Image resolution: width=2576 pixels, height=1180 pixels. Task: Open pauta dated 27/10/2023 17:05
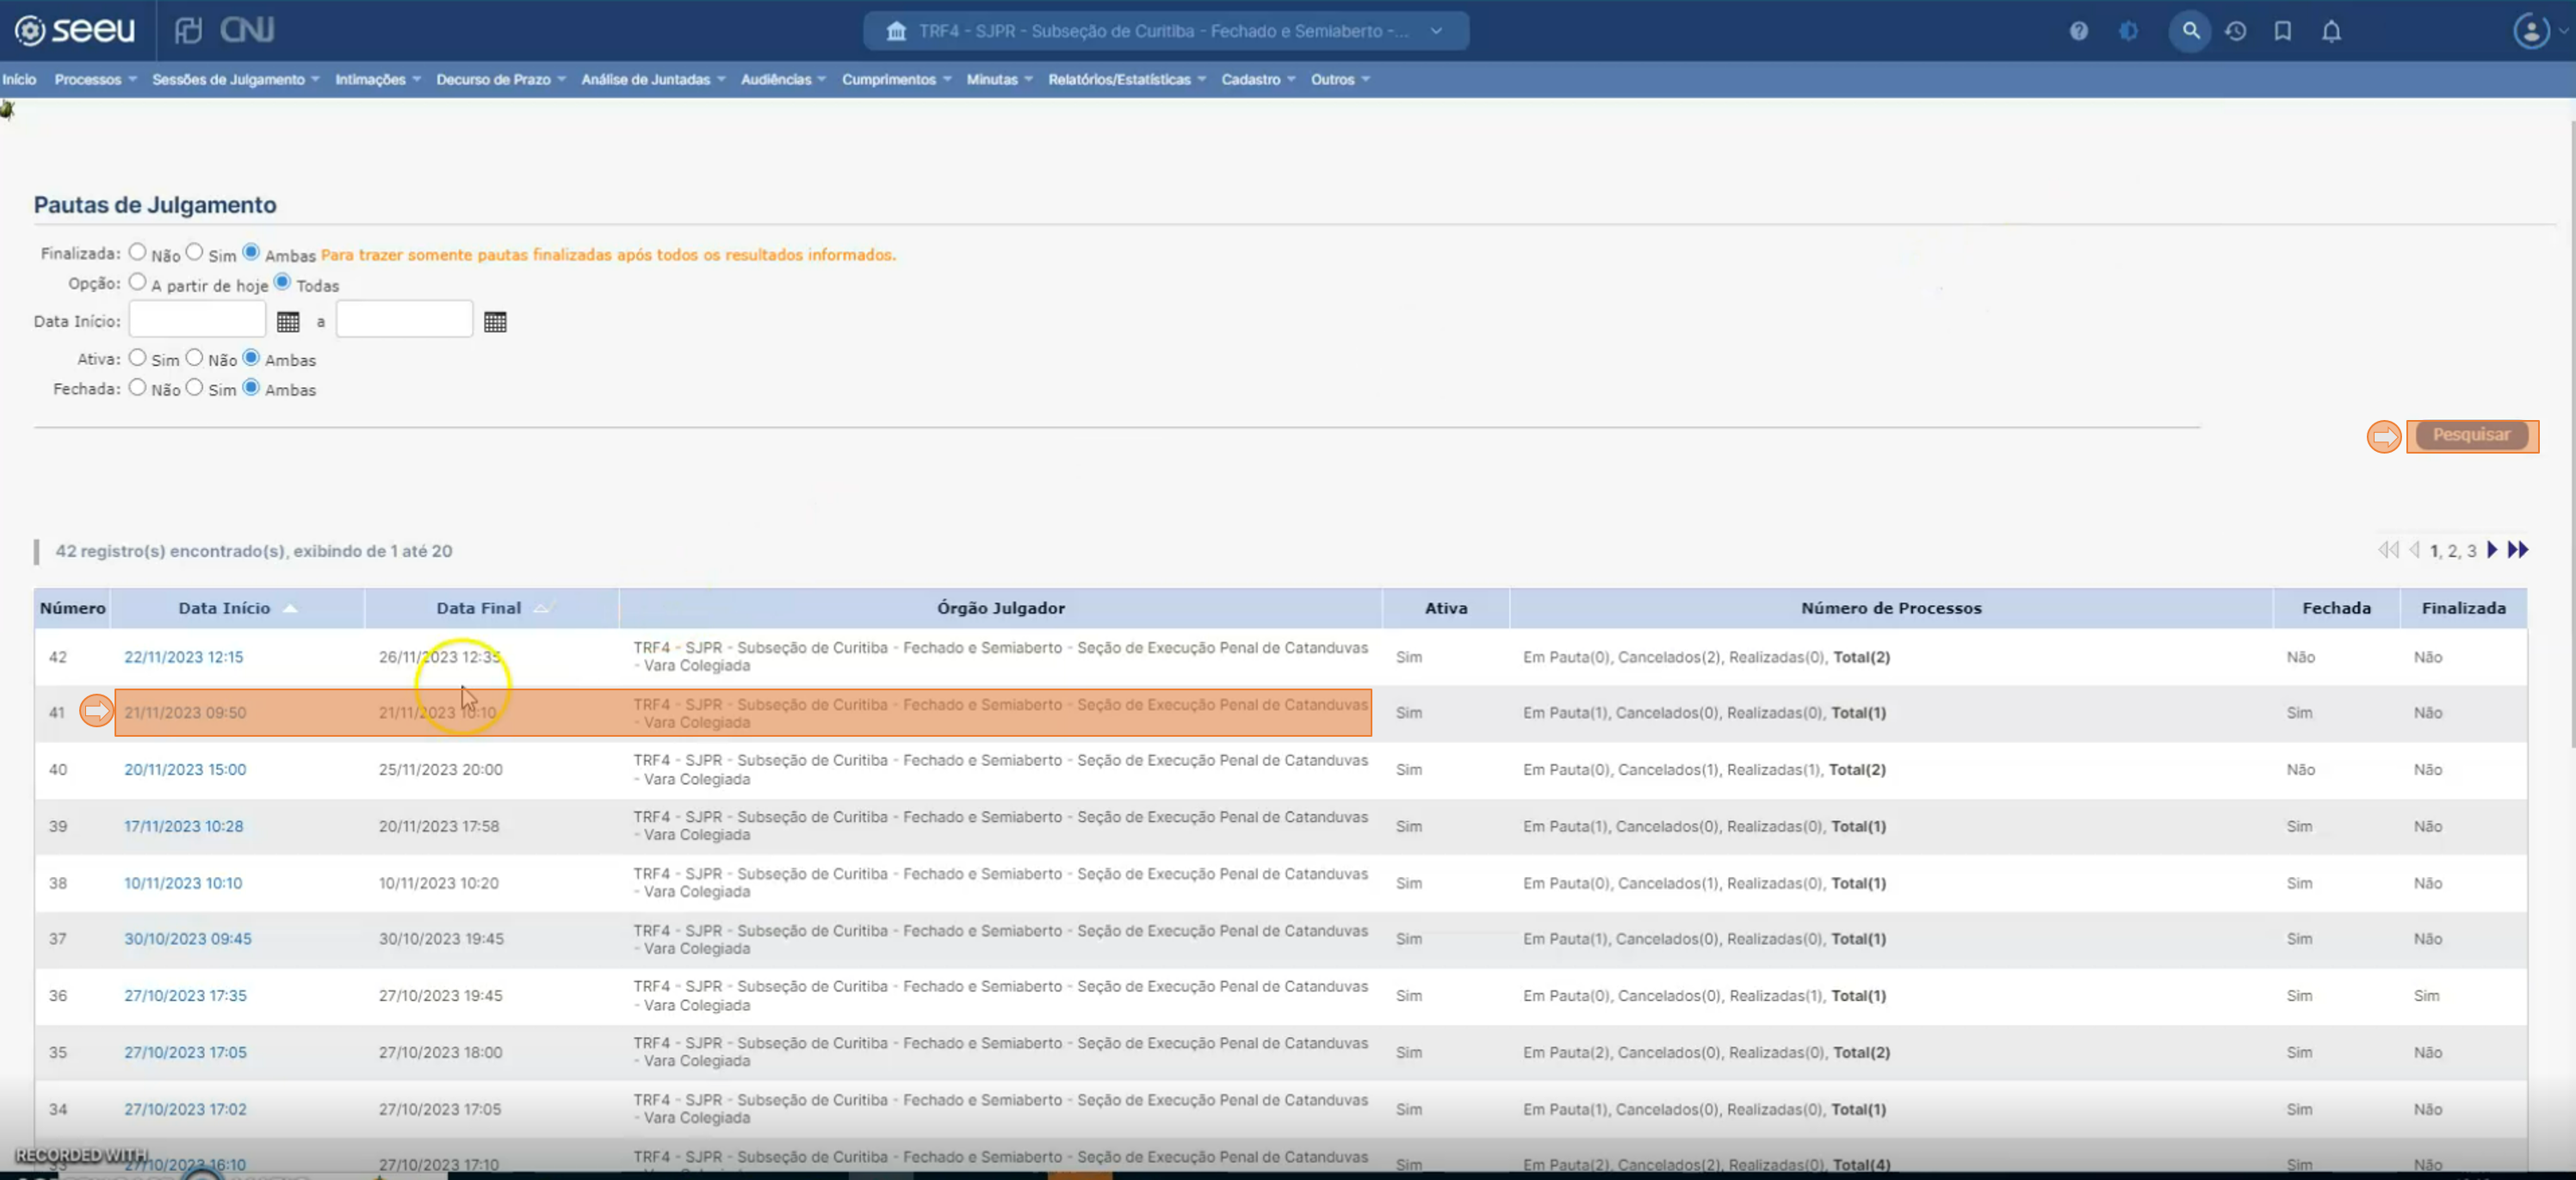pos(185,1053)
